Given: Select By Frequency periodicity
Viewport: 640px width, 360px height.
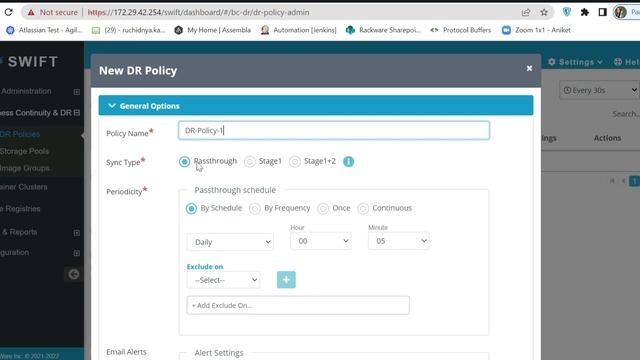Looking at the screenshot, I should [255, 209].
